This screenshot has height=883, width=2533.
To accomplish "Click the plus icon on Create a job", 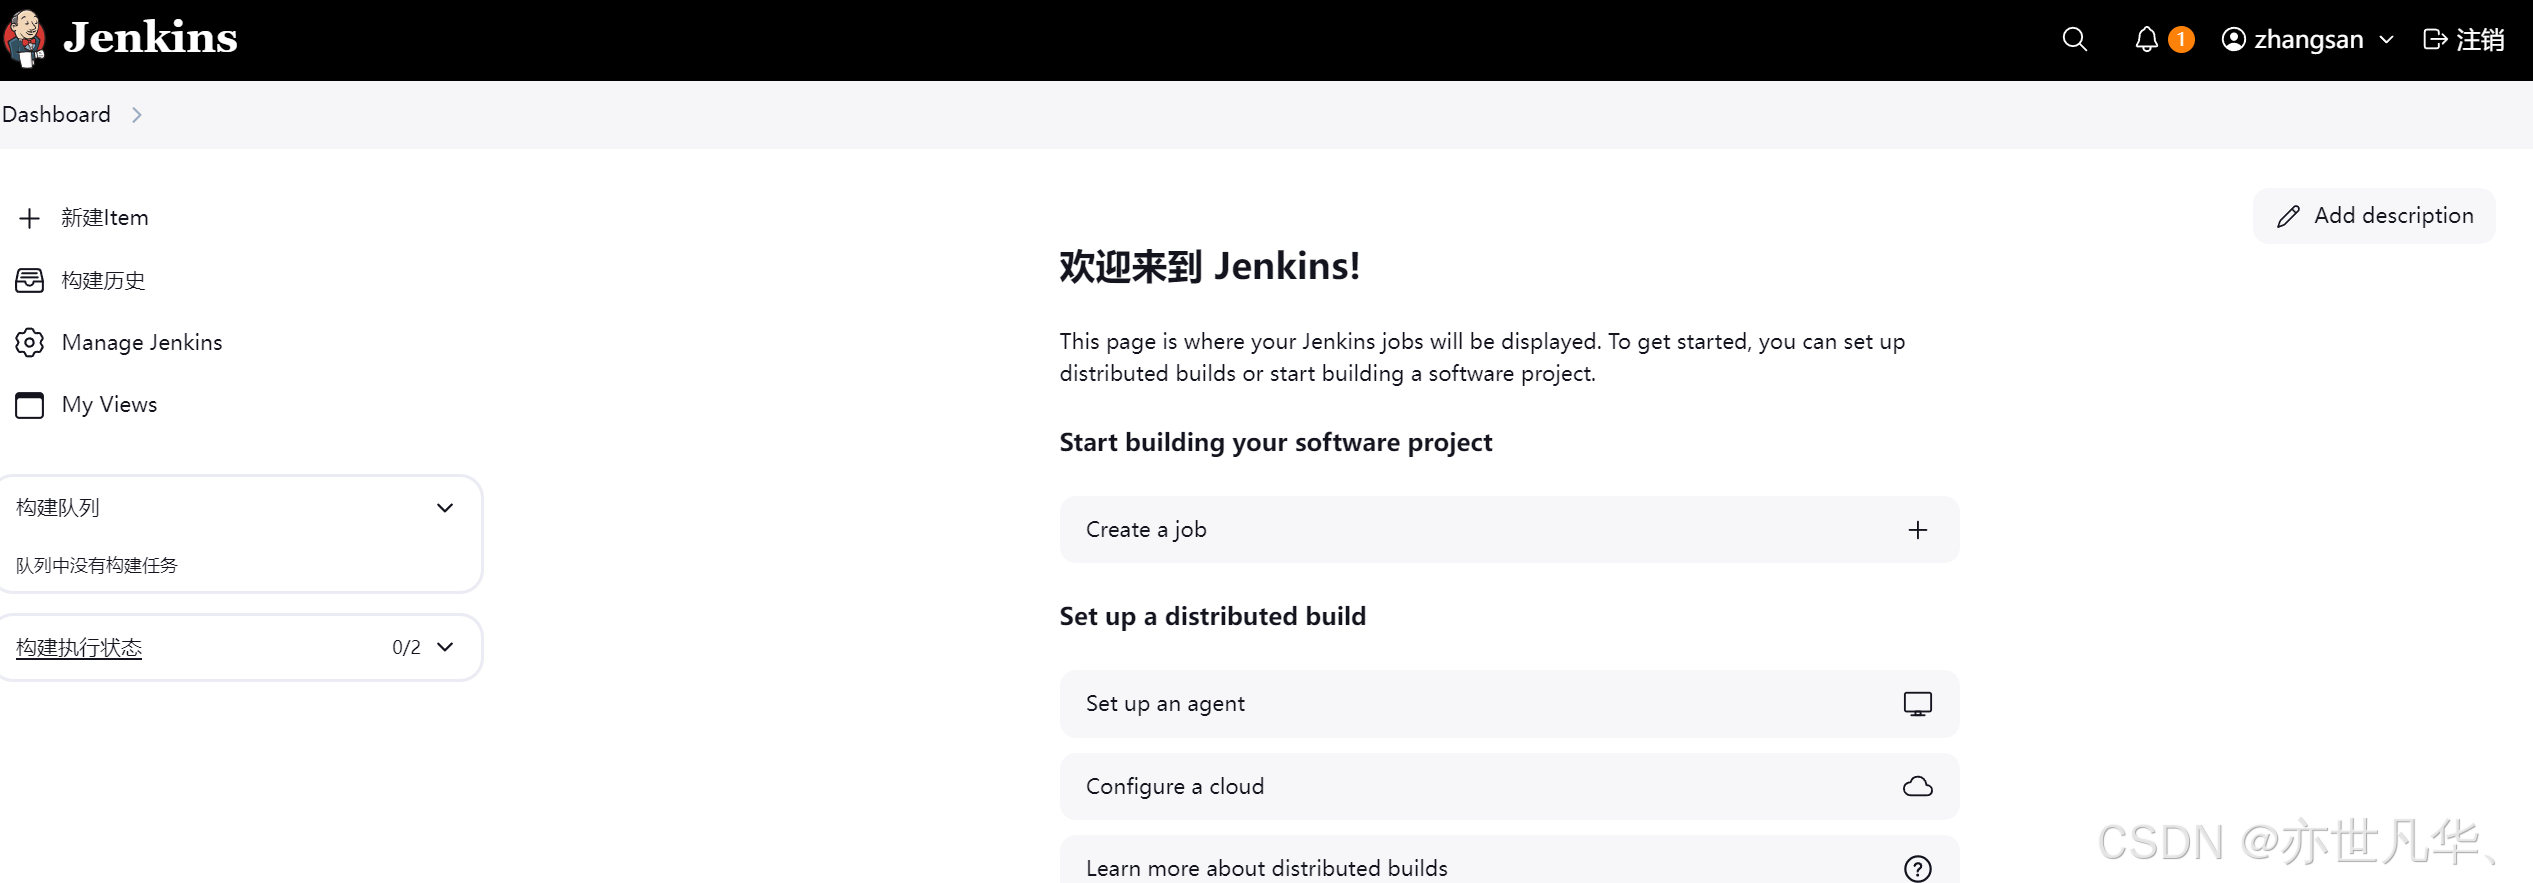I will point(1917,530).
